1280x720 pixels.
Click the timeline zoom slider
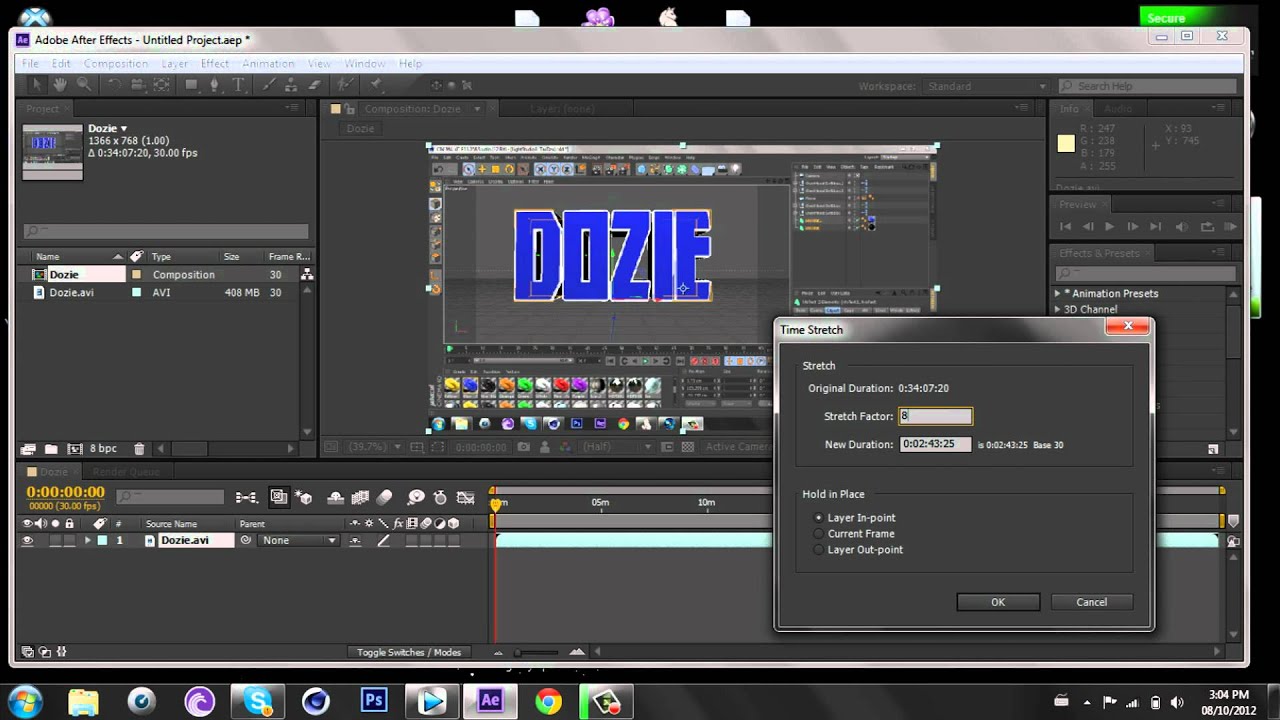(517, 653)
